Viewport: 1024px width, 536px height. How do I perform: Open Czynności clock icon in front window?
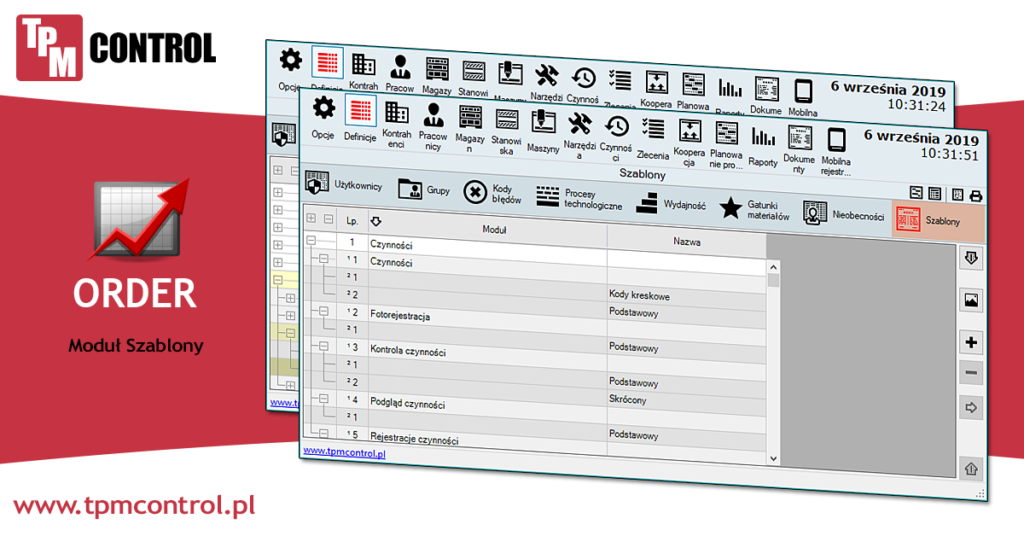click(616, 137)
